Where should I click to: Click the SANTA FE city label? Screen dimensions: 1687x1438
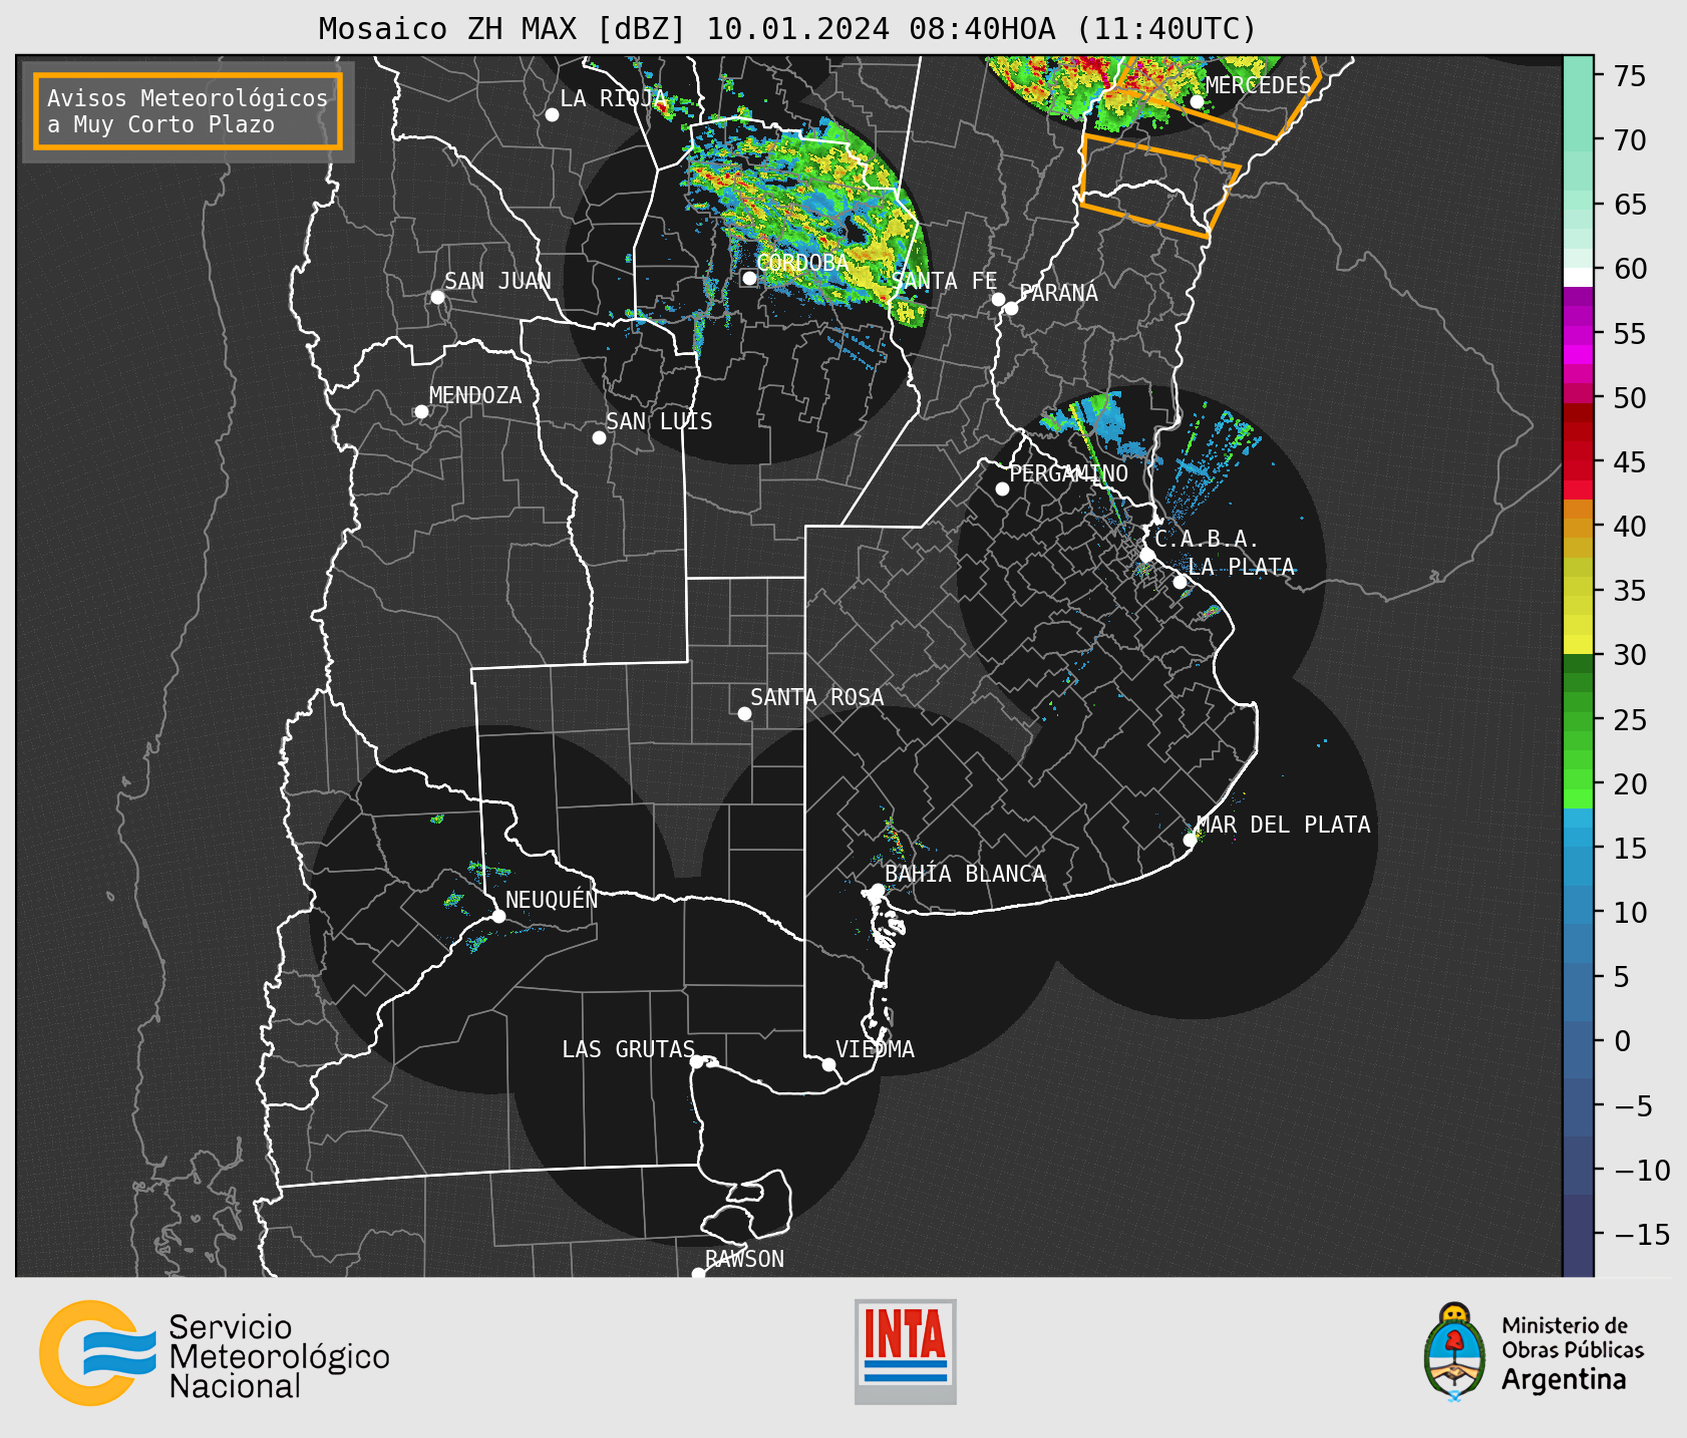[x=944, y=281]
